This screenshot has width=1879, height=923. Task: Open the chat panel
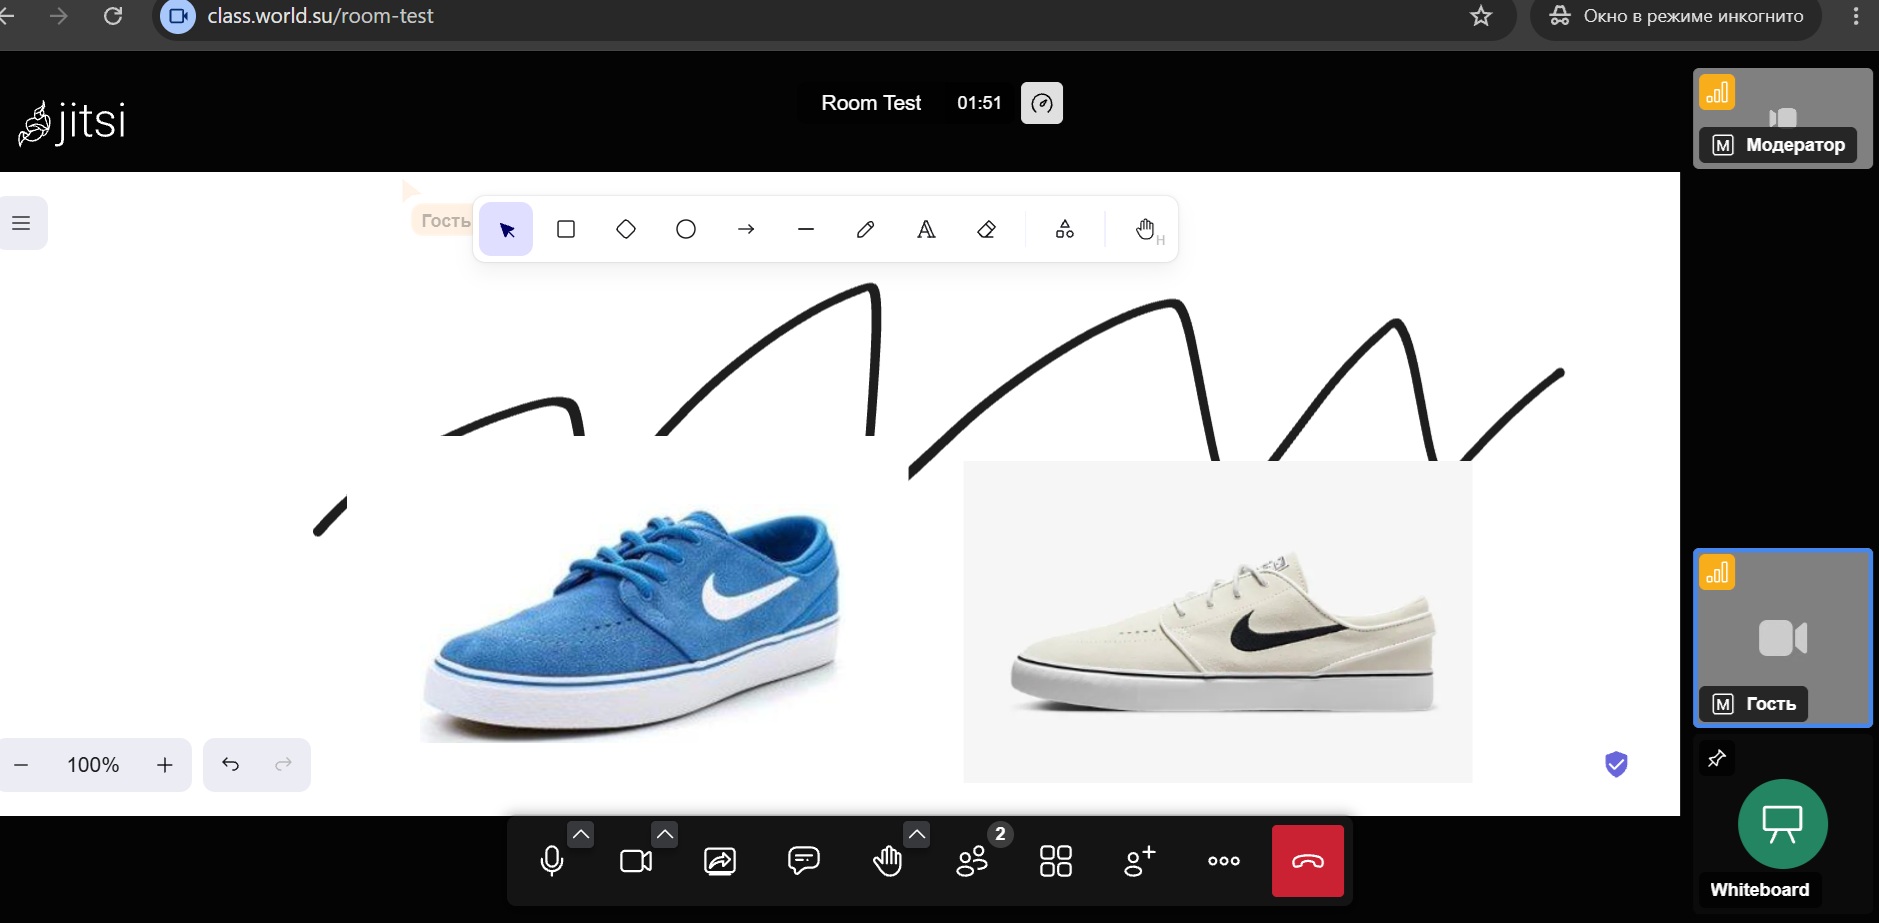pyautogui.click(x=804, y=861)
